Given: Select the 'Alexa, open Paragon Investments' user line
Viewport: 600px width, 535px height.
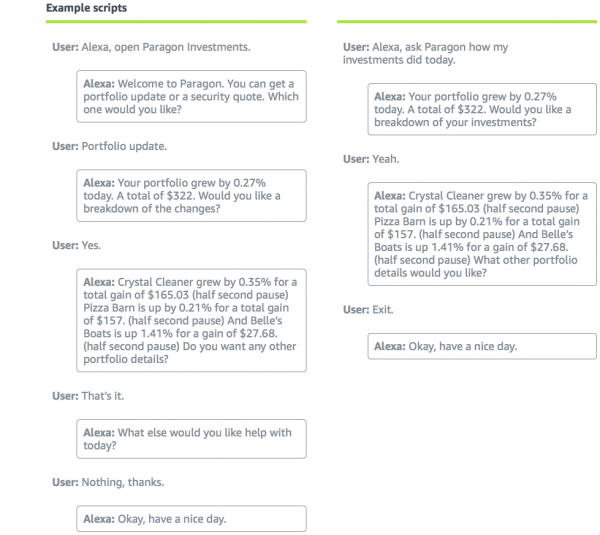Looking at the screenshot, I should coord(150,46).
